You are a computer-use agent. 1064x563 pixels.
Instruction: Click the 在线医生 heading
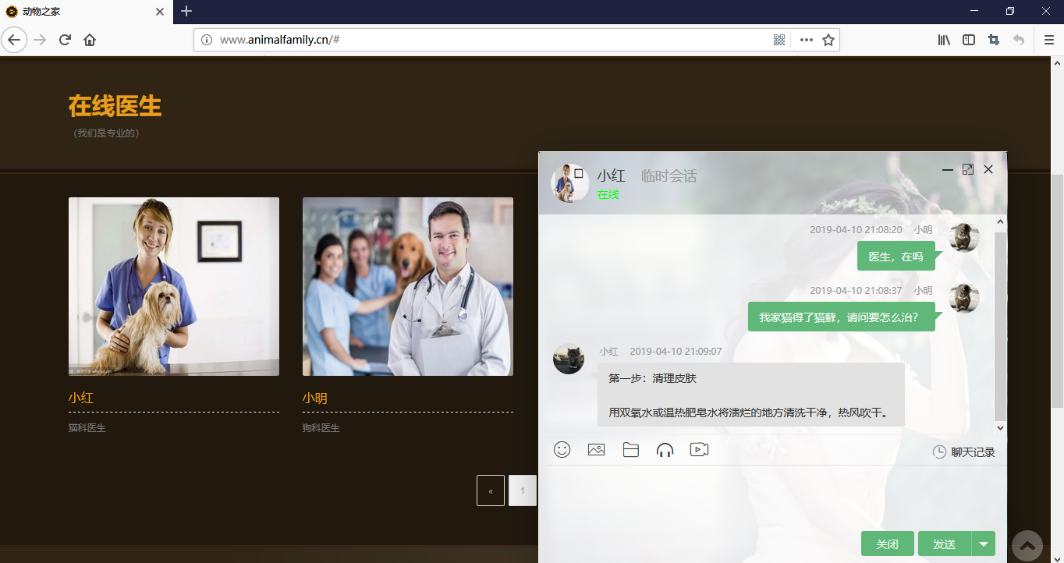(115, 106)
